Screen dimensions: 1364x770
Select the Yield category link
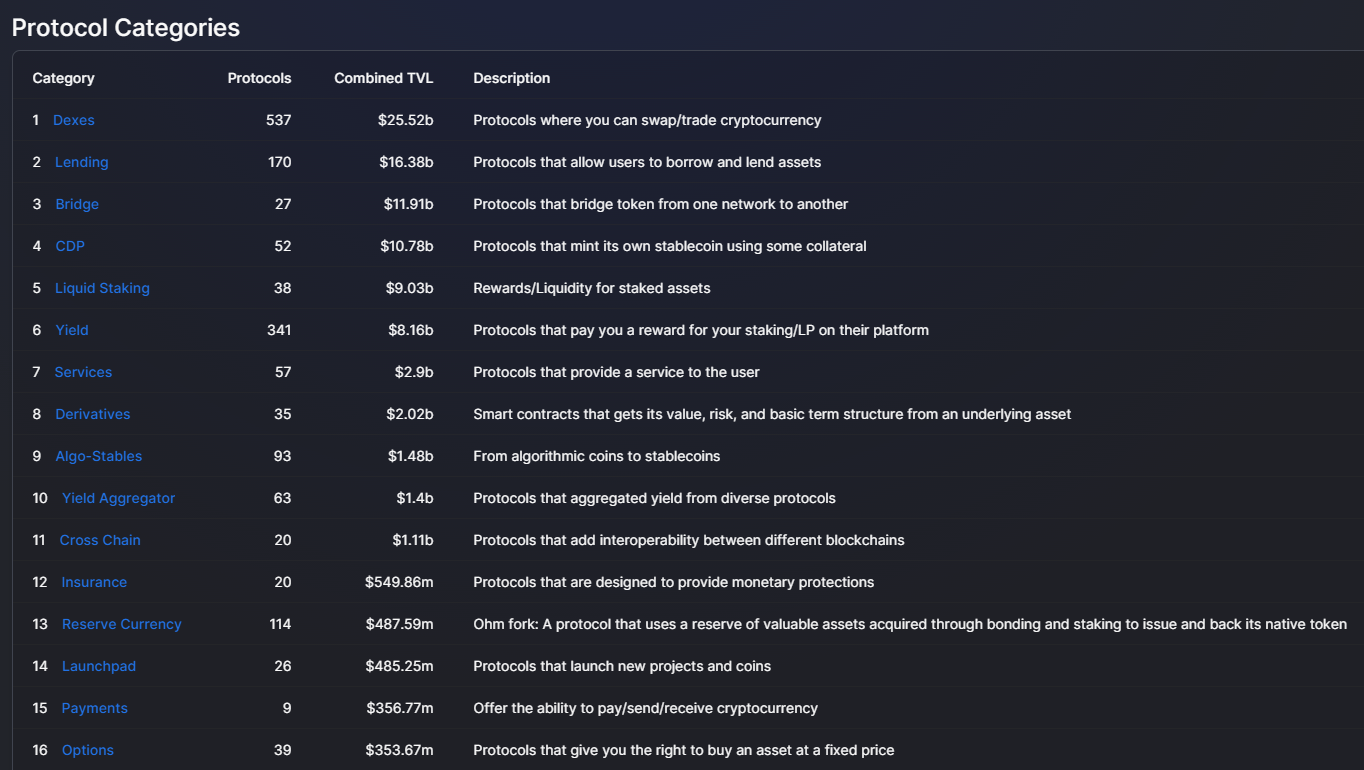72,330
